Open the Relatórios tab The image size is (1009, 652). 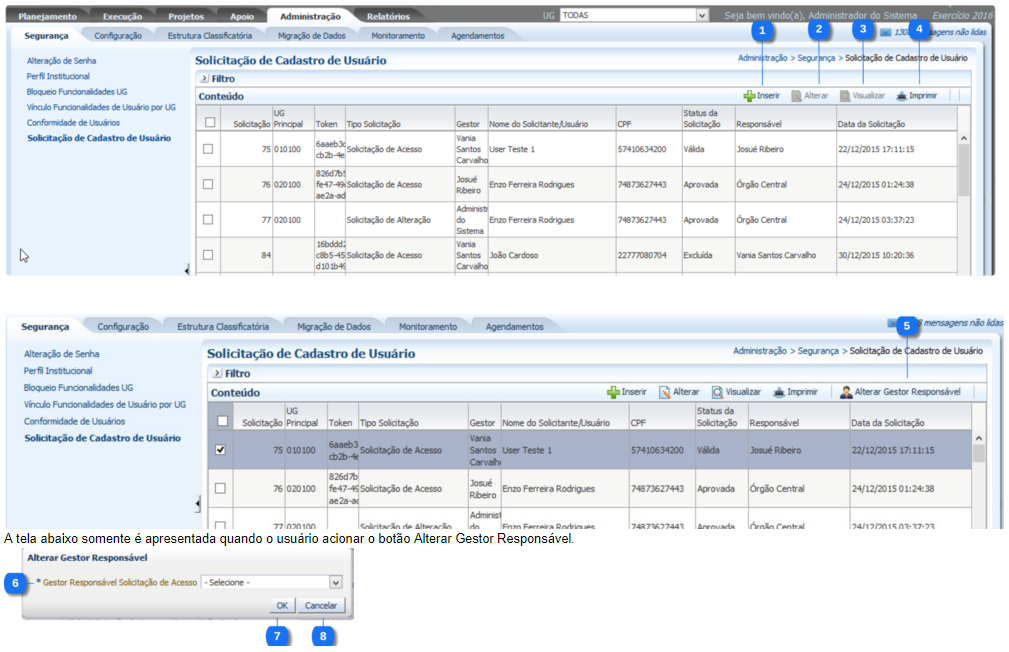point(387,16)
